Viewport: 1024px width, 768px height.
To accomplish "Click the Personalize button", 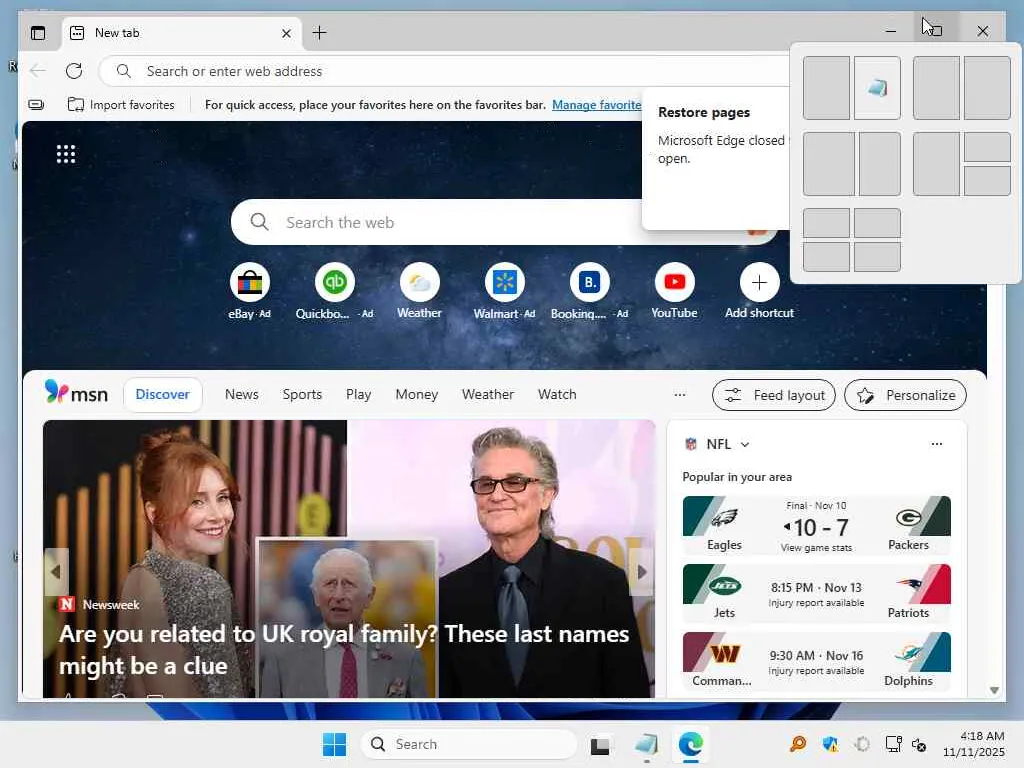I will [x=905, y=395].
